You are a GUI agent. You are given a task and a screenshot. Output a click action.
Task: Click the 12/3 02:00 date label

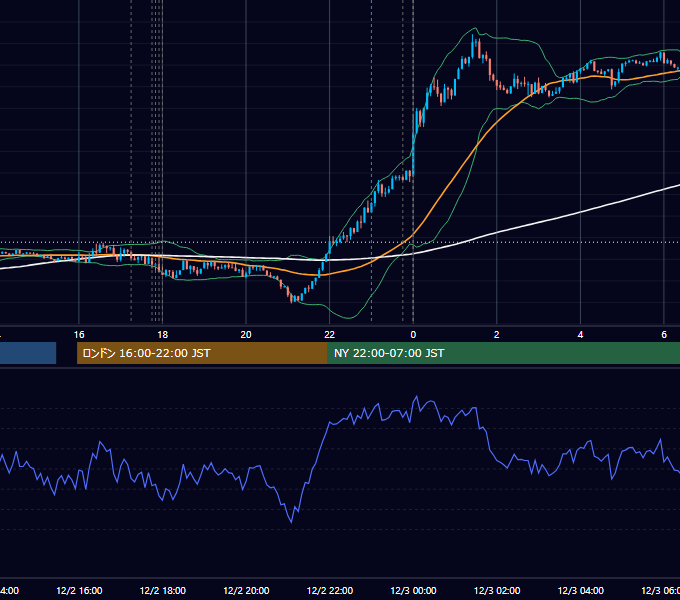pos(497,591)
